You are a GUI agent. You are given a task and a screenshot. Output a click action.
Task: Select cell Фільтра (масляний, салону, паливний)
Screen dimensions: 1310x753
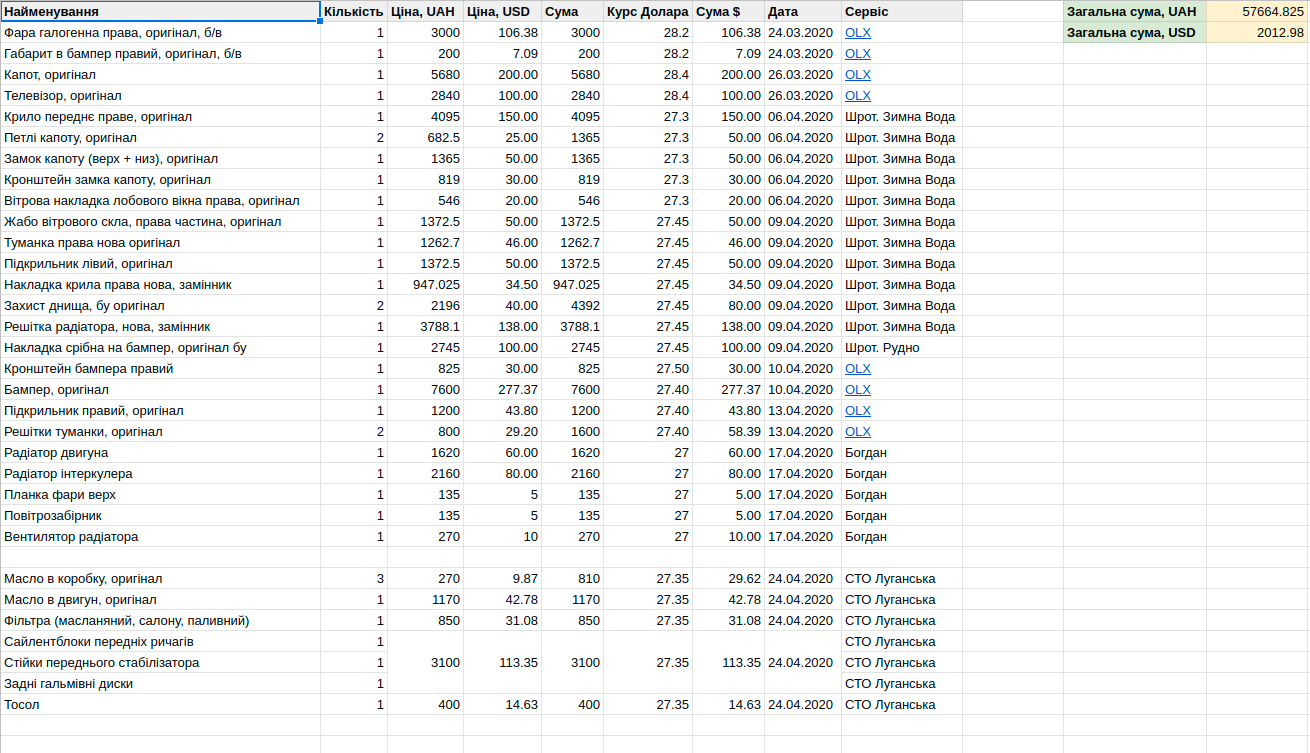pyautogui.click(x=160, y=620)
